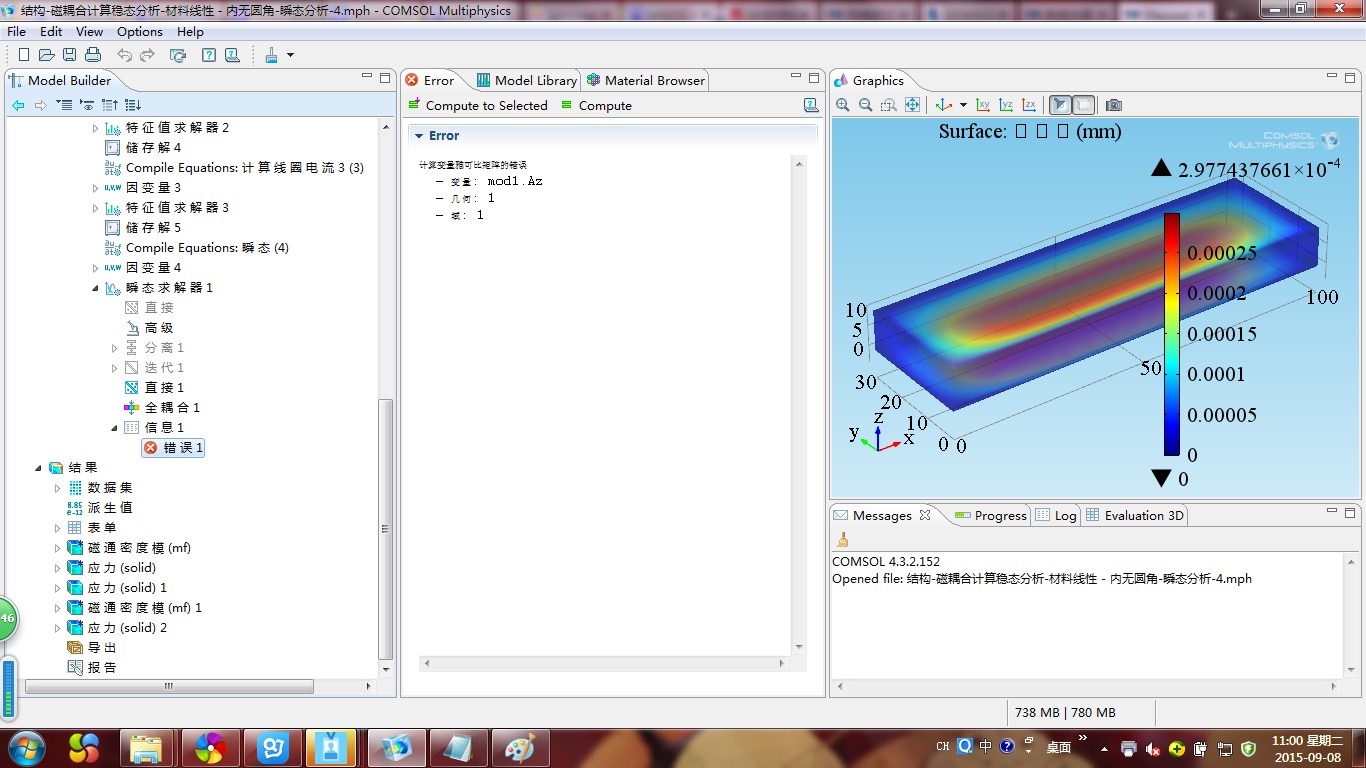1366x768 pixels.
Task: Click the Compute button
Action: pos(597,105)
